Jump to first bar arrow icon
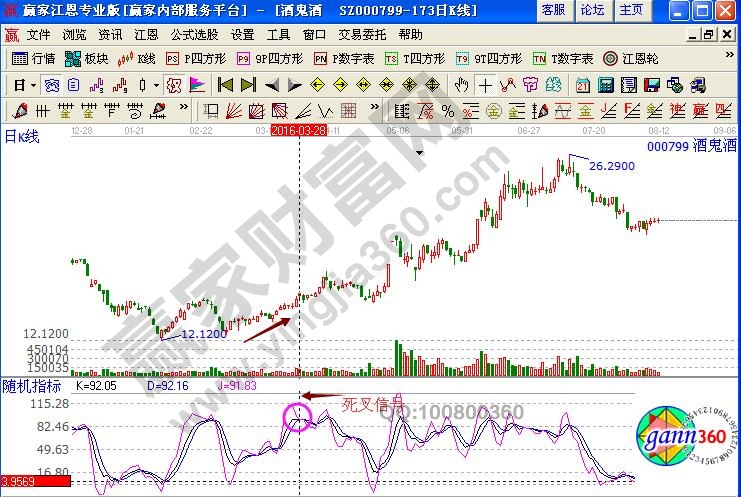The width and height of the screenshot is (741, 497). pos(225,84)
